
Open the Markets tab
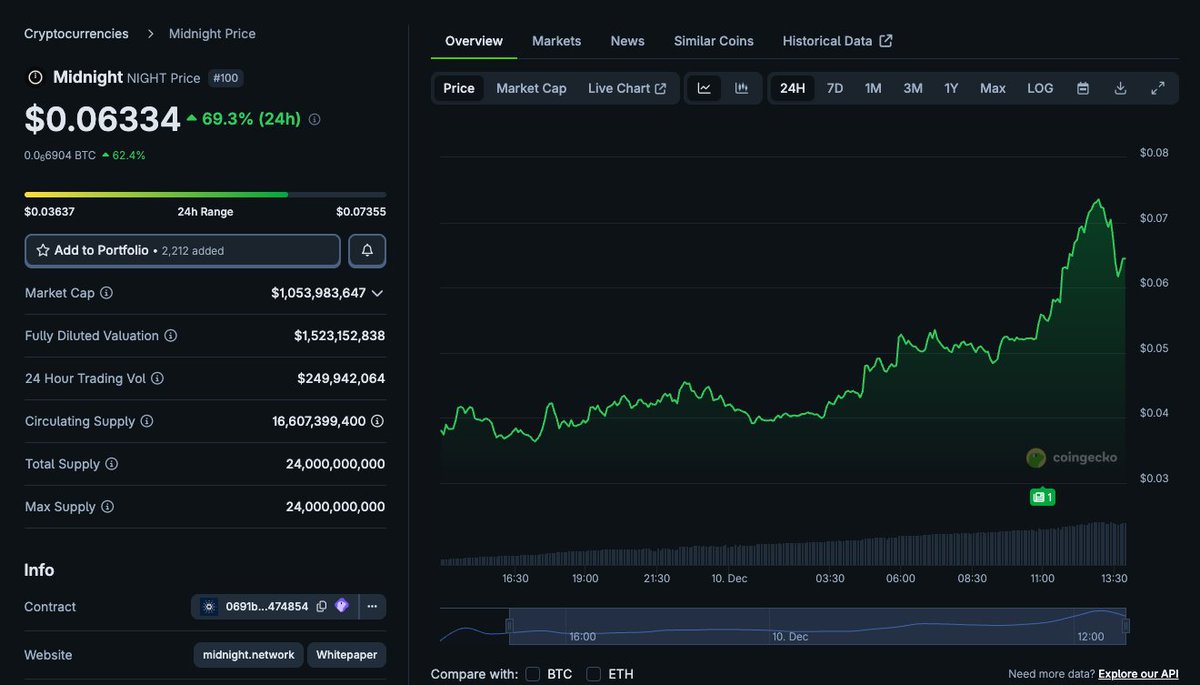point(556,41)
